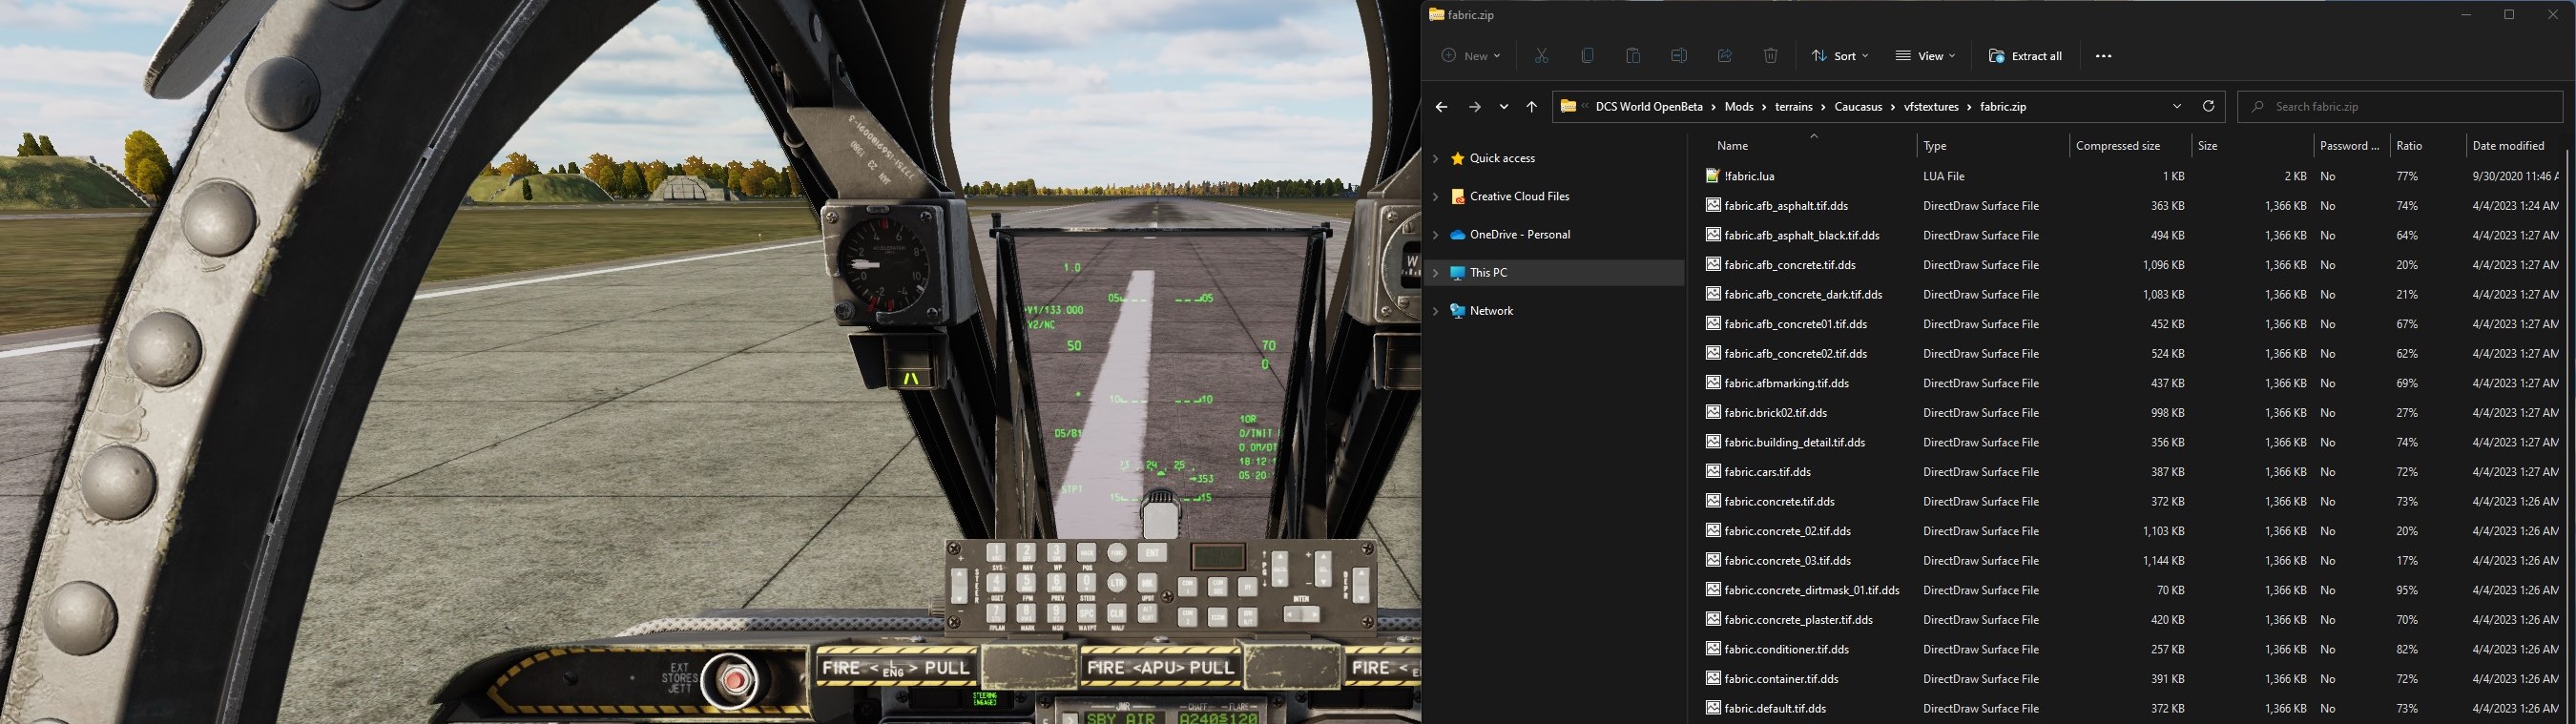Click terrains in the breadcrumb path
Screen dimensions: 2576x724
pos(1794,106)
